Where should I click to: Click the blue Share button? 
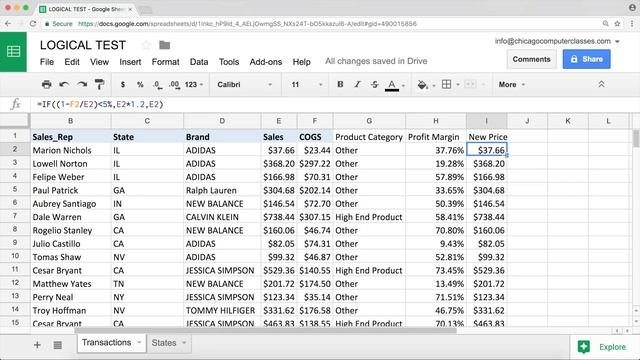[x=587, y=59]
